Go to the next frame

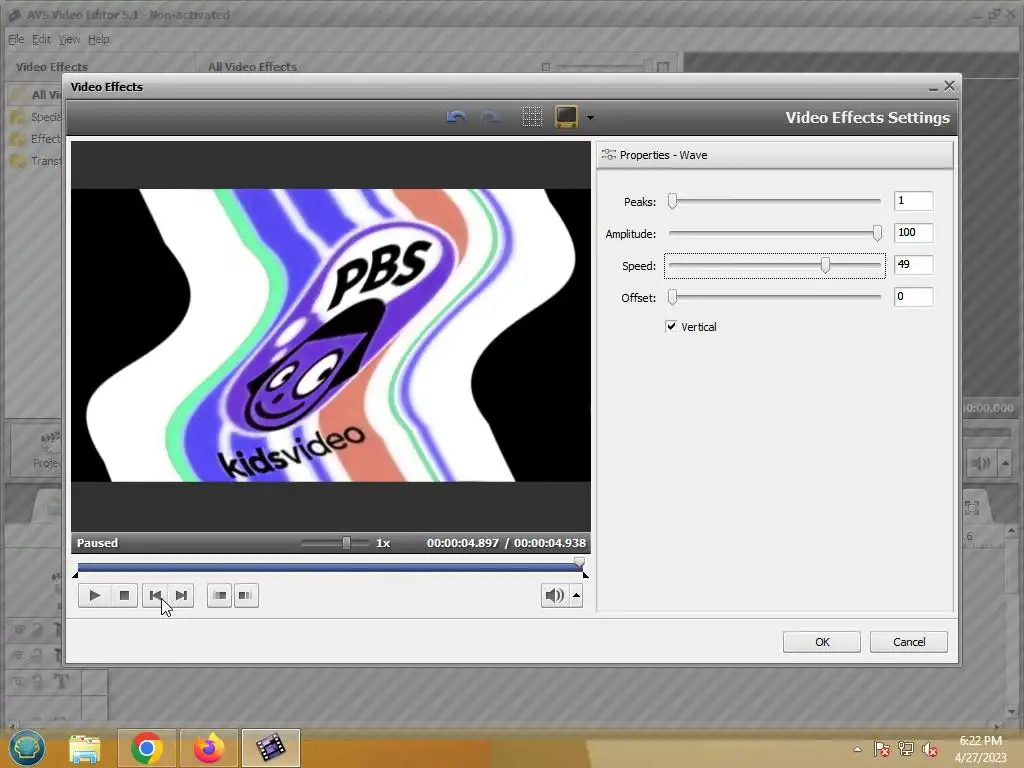[x=182, y=595]
